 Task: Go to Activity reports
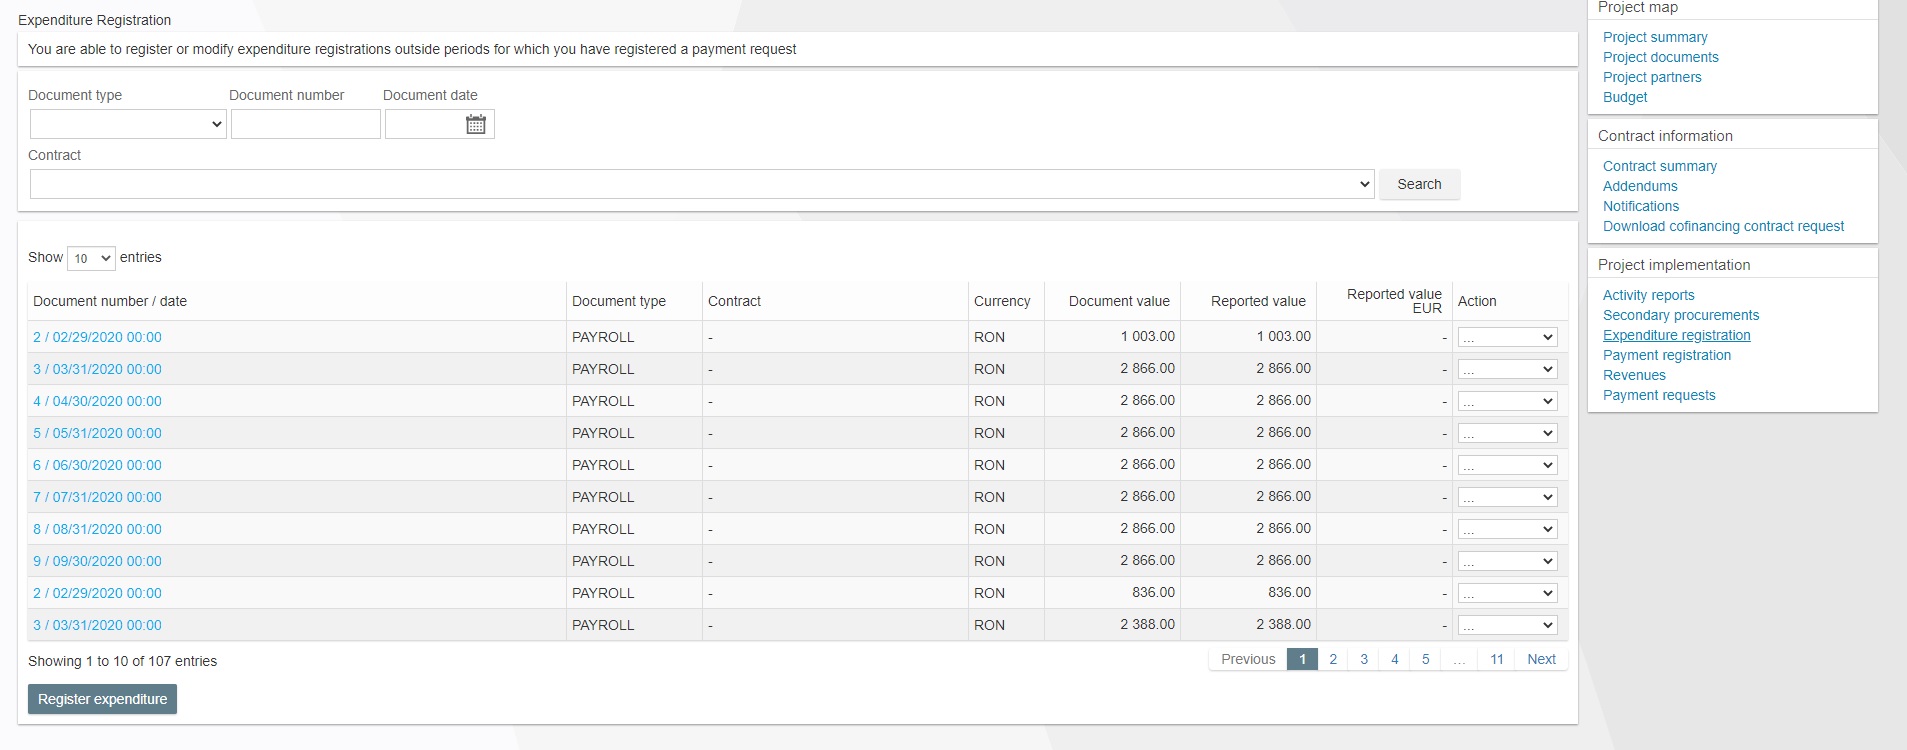[x=1648, y=295]
